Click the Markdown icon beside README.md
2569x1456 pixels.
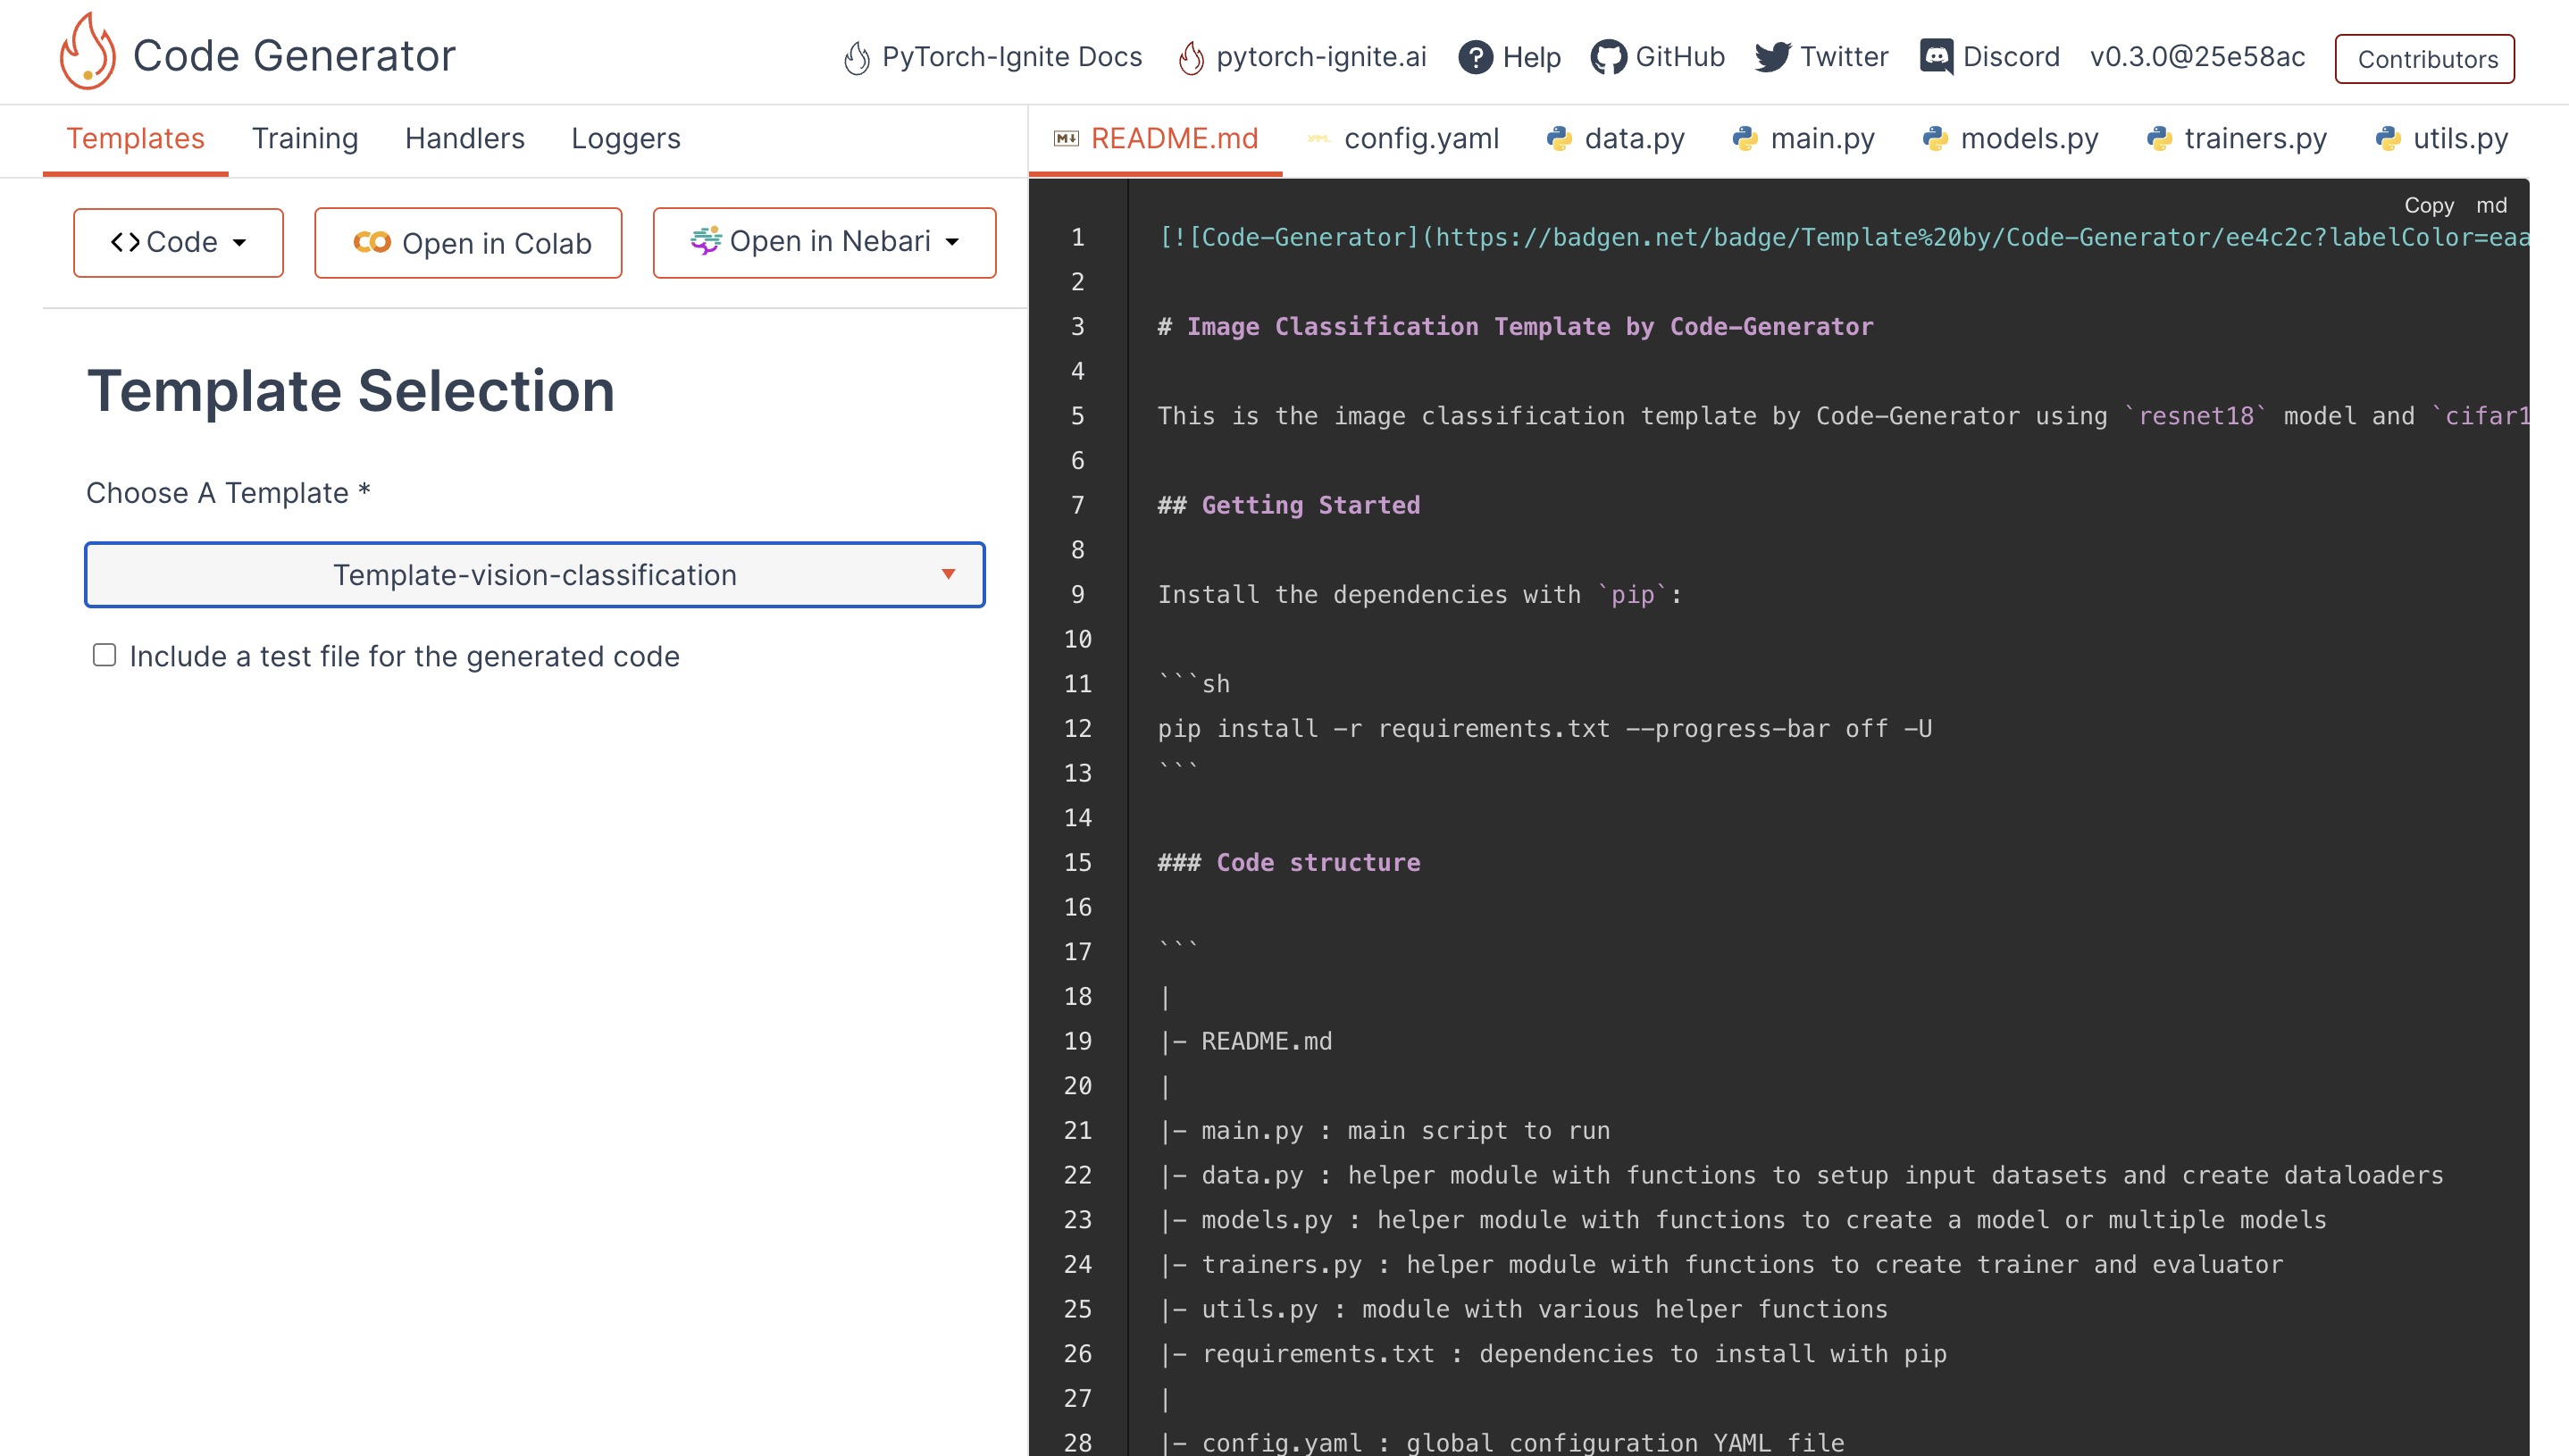click(x=1066, y=139)
